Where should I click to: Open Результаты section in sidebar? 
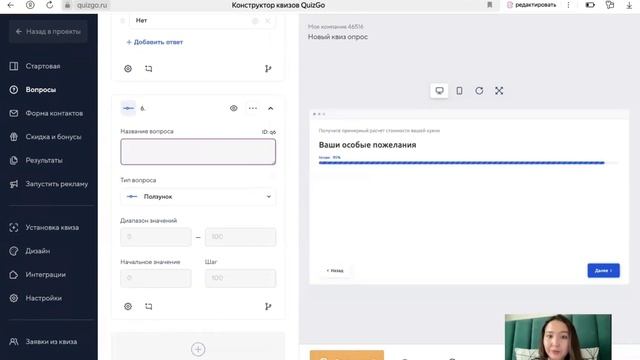coord(44,160)
